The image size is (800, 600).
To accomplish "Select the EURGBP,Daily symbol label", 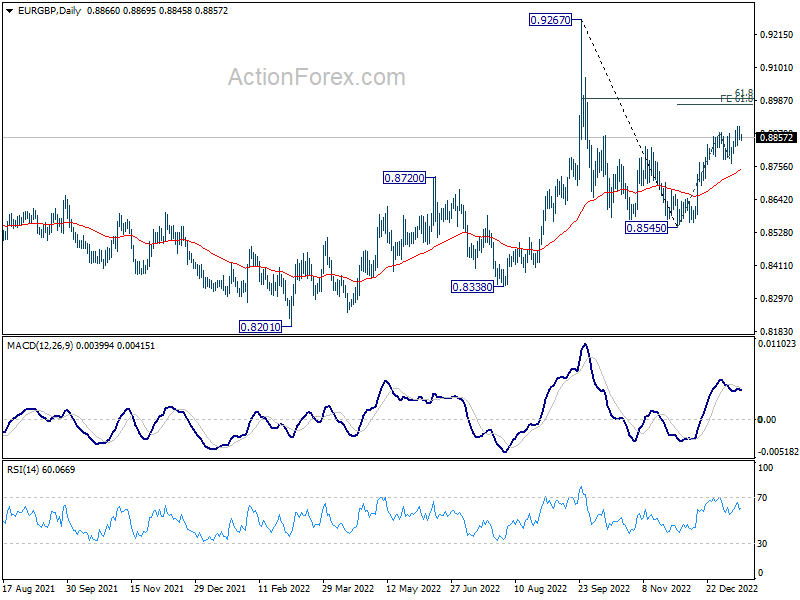I will coord(49,11).
